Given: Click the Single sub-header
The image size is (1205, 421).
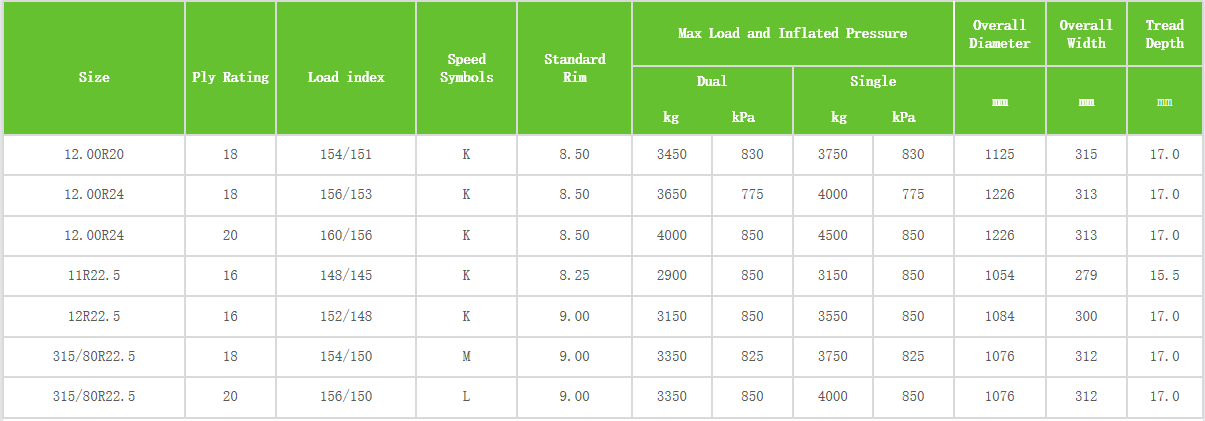Looking at the screenshot, I should (873, 81).
